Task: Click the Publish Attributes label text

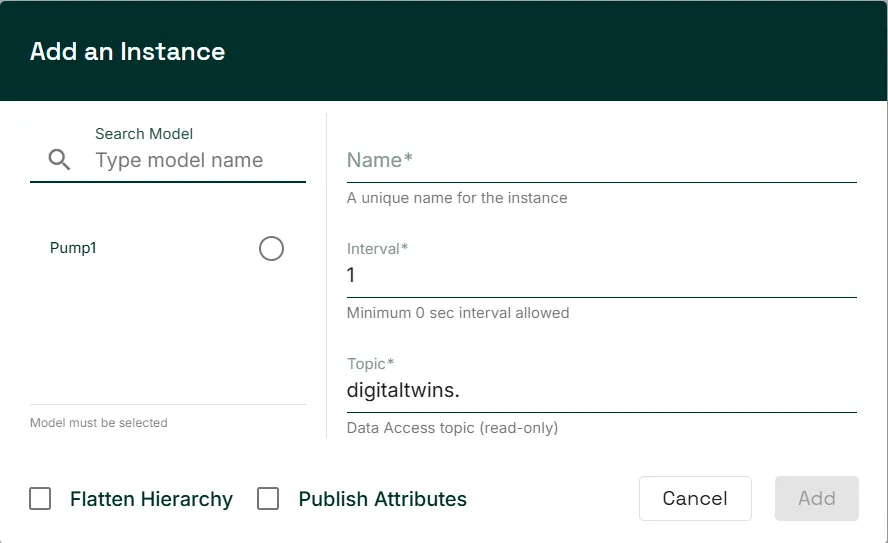Action: [x=382, y=499]
